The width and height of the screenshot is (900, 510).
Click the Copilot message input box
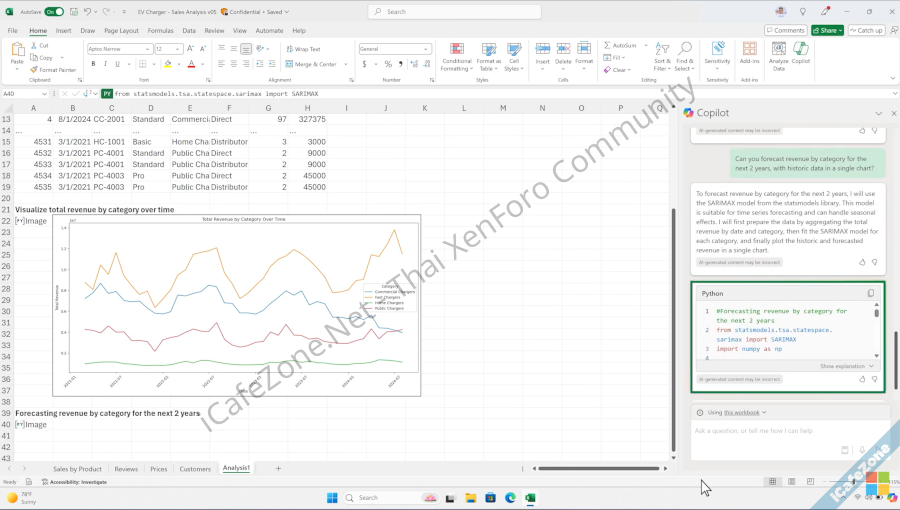pos(765,431)
